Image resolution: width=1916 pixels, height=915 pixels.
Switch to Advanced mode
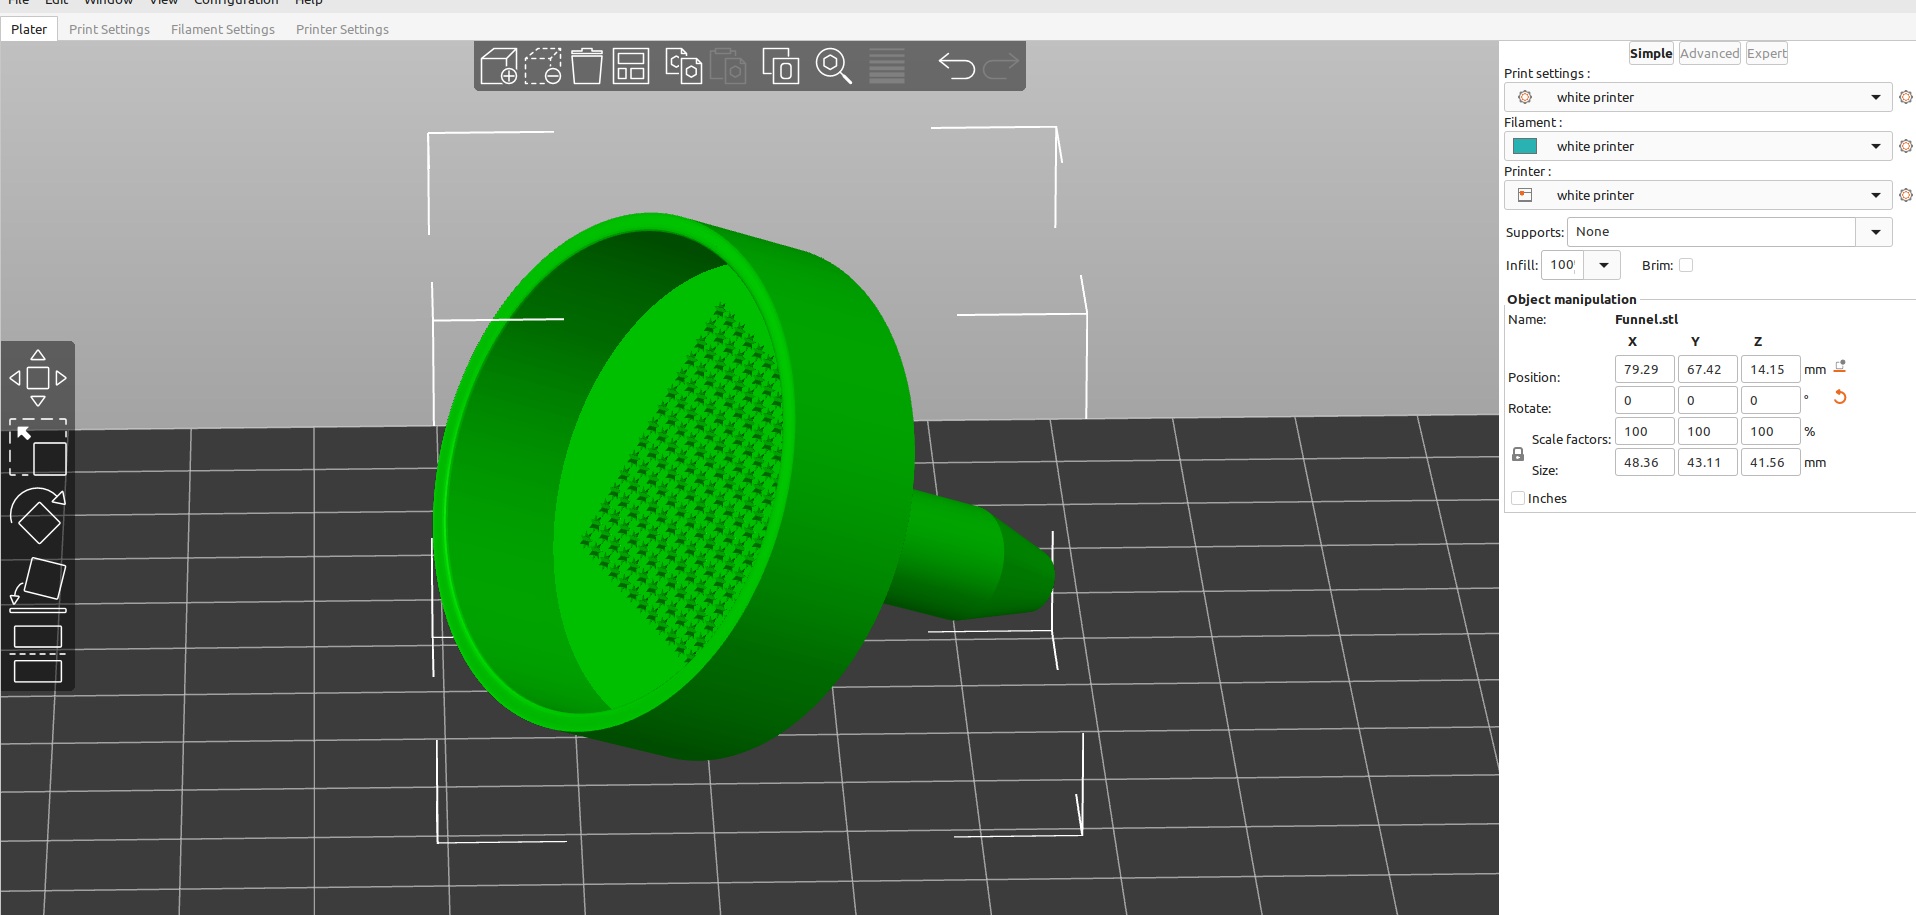(1709, 54)
